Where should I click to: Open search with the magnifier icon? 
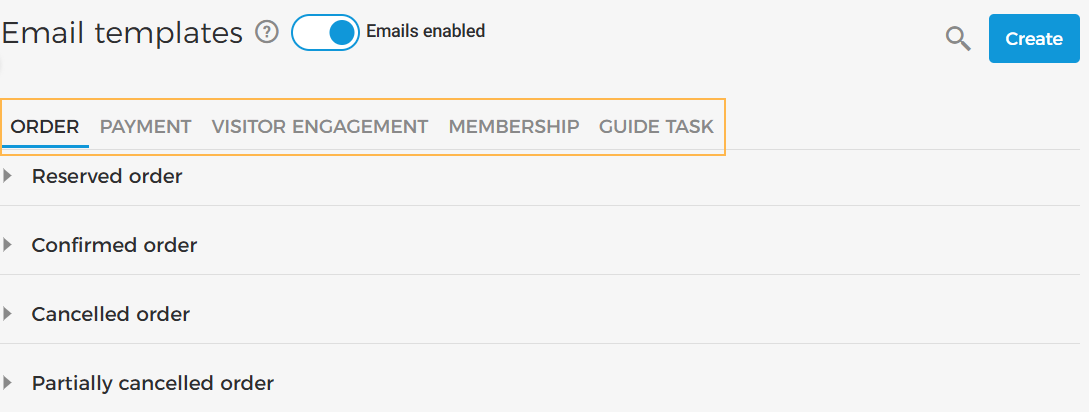point(958,39)
